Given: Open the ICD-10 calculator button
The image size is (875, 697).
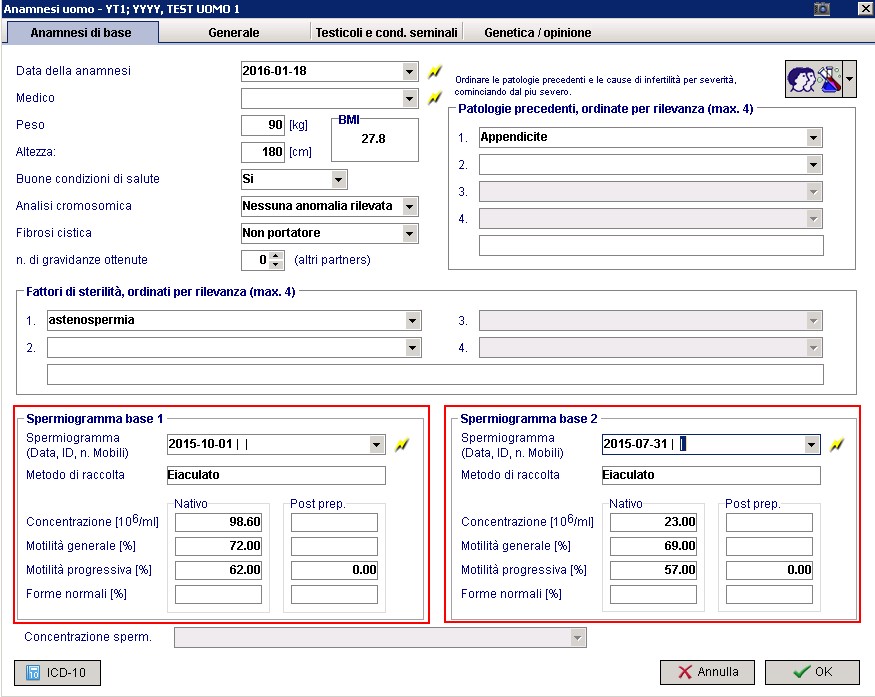Looking at the screenshot, I should 57,672.
